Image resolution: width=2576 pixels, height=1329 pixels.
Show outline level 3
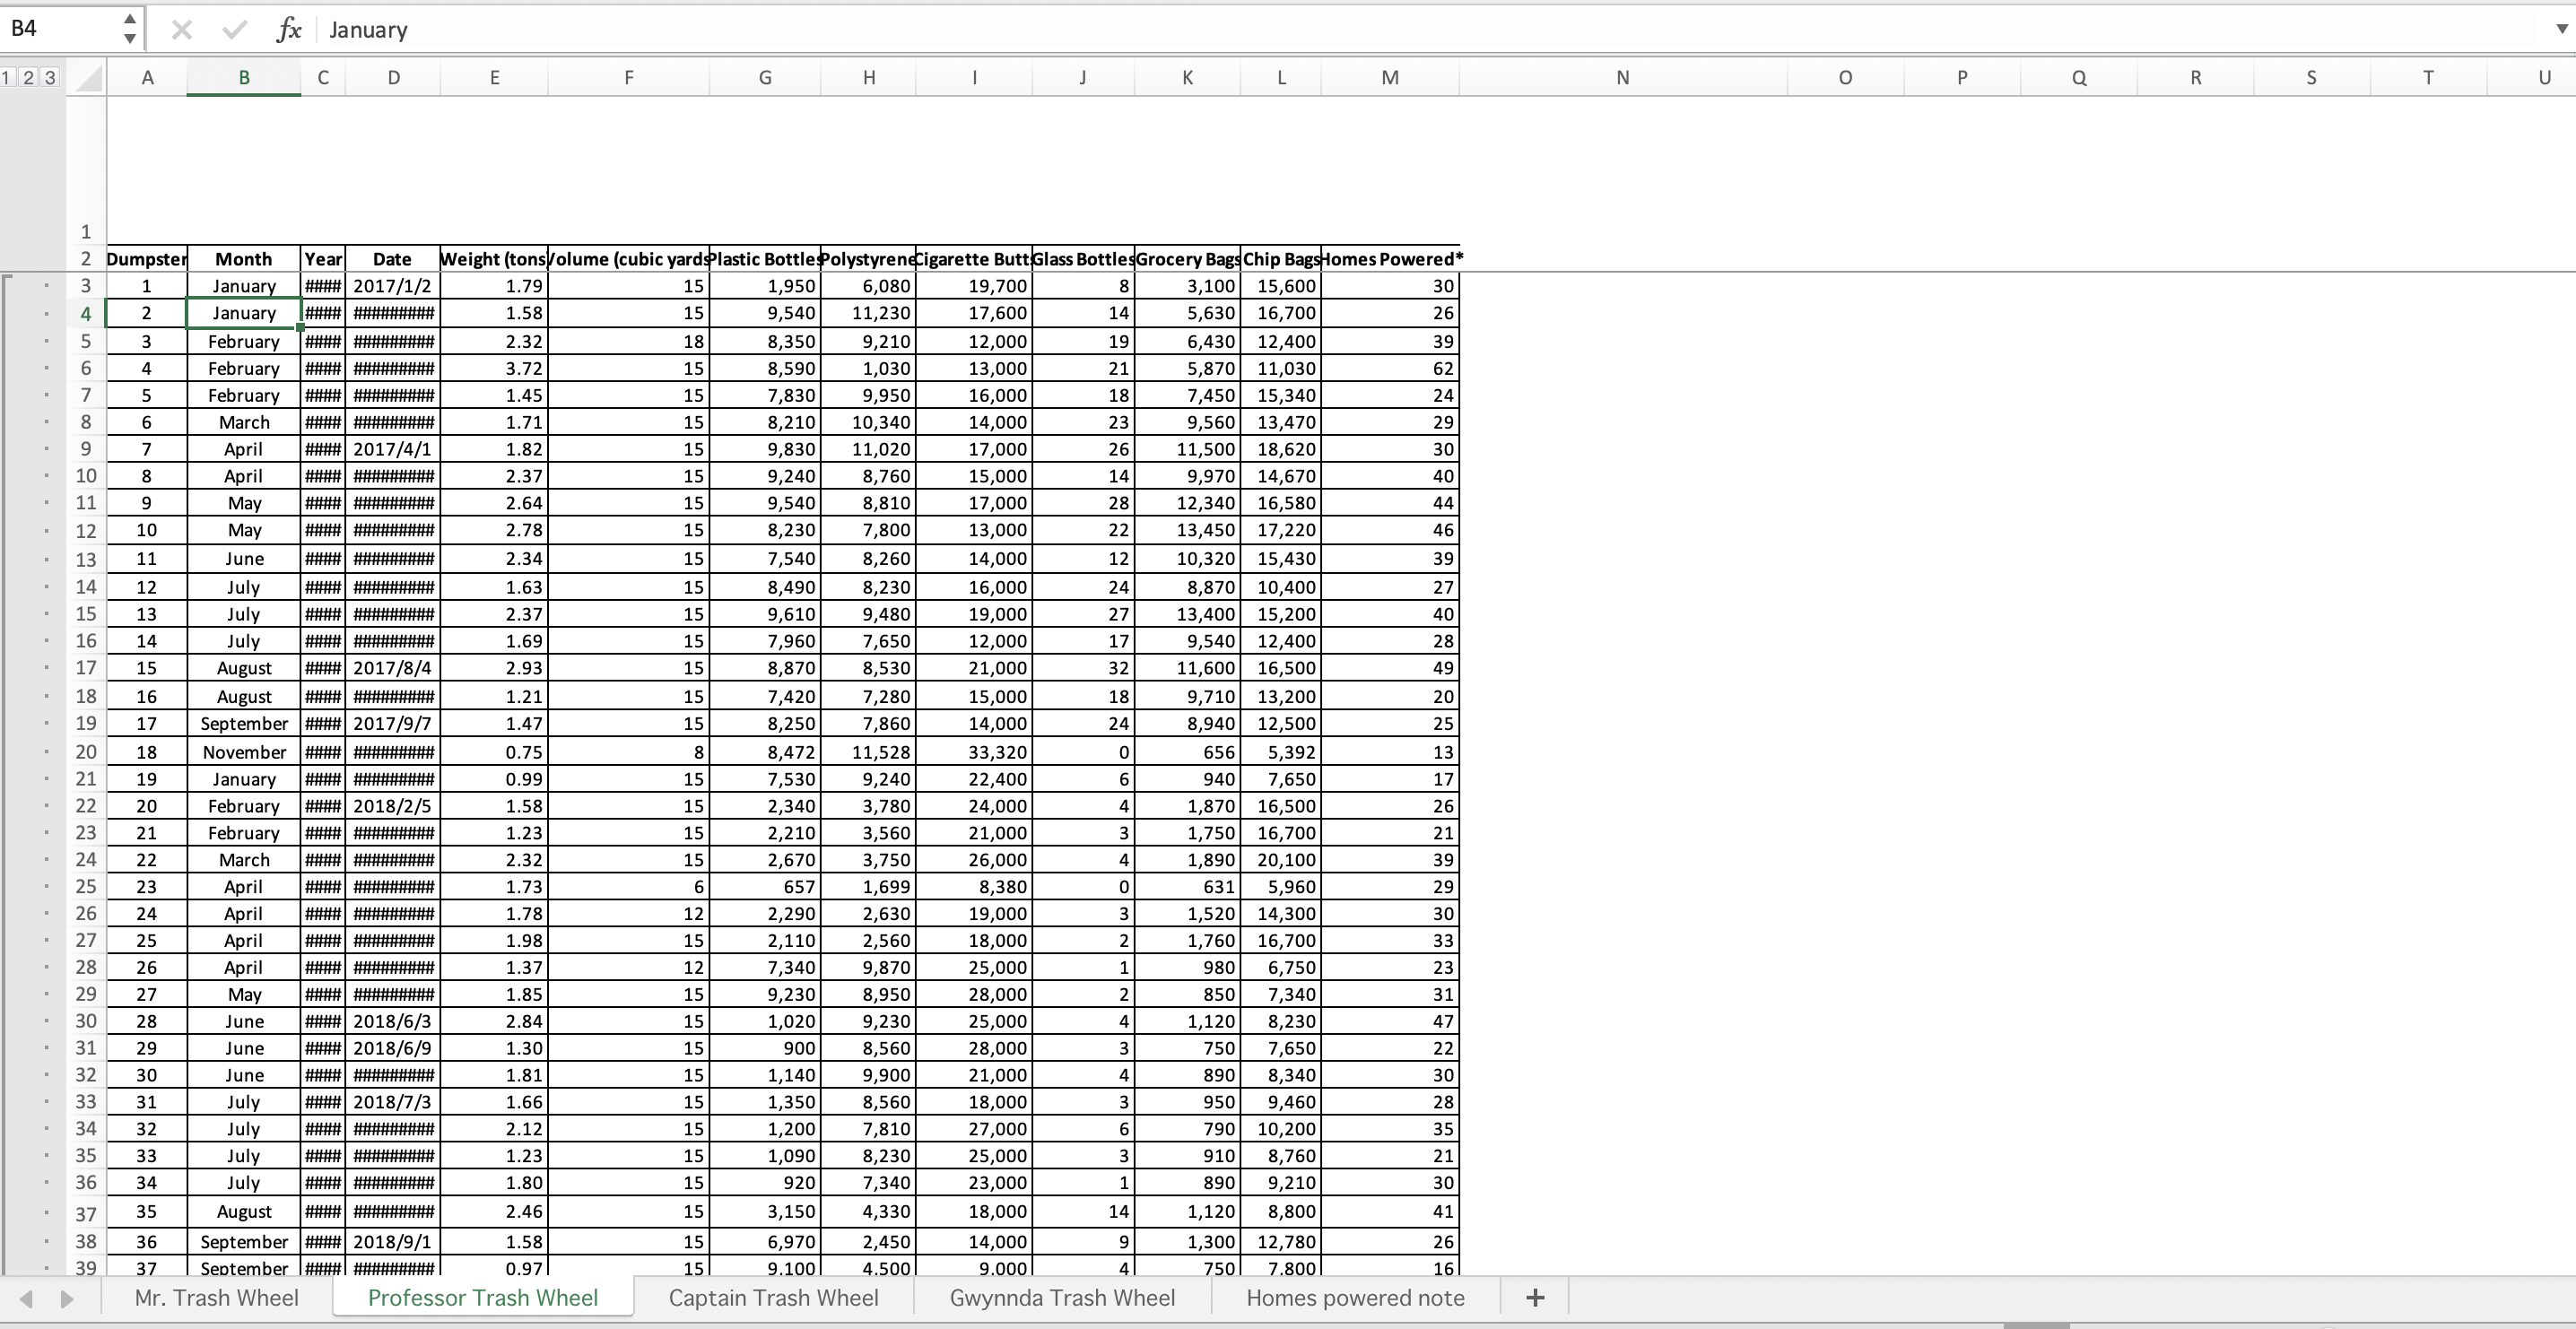tap(49, 78)
